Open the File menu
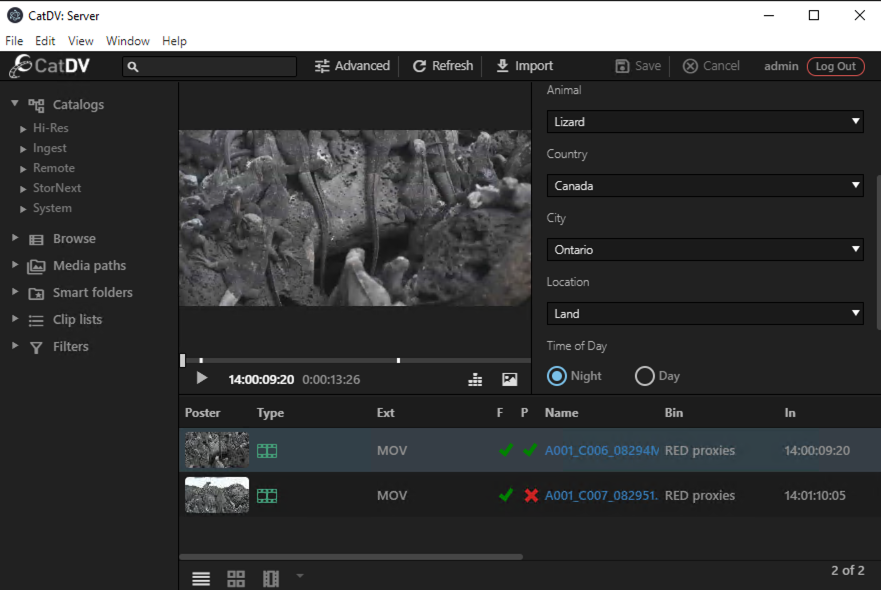The image size is (881, 590). point(14,41)
